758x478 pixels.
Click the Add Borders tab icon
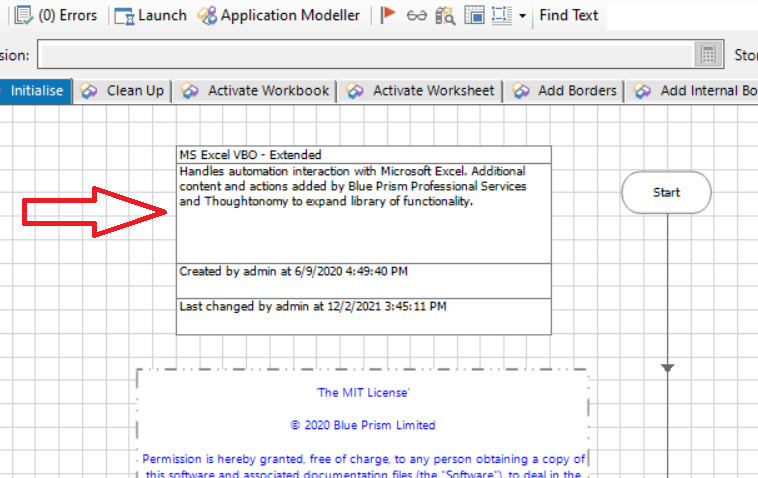(521, 91)
